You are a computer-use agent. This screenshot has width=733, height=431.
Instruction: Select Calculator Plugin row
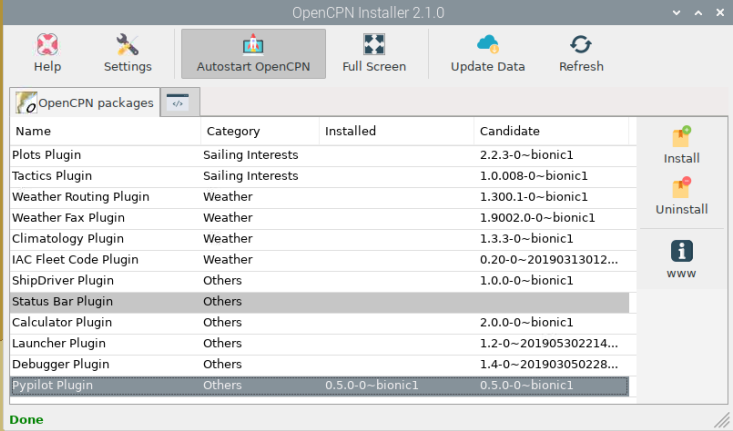[320, 323]
